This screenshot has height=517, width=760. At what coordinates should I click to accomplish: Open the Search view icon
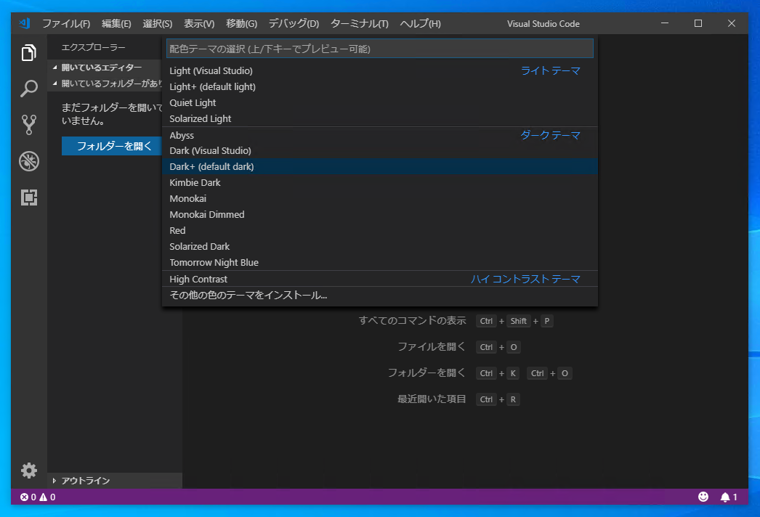click(x=29, y=88)
